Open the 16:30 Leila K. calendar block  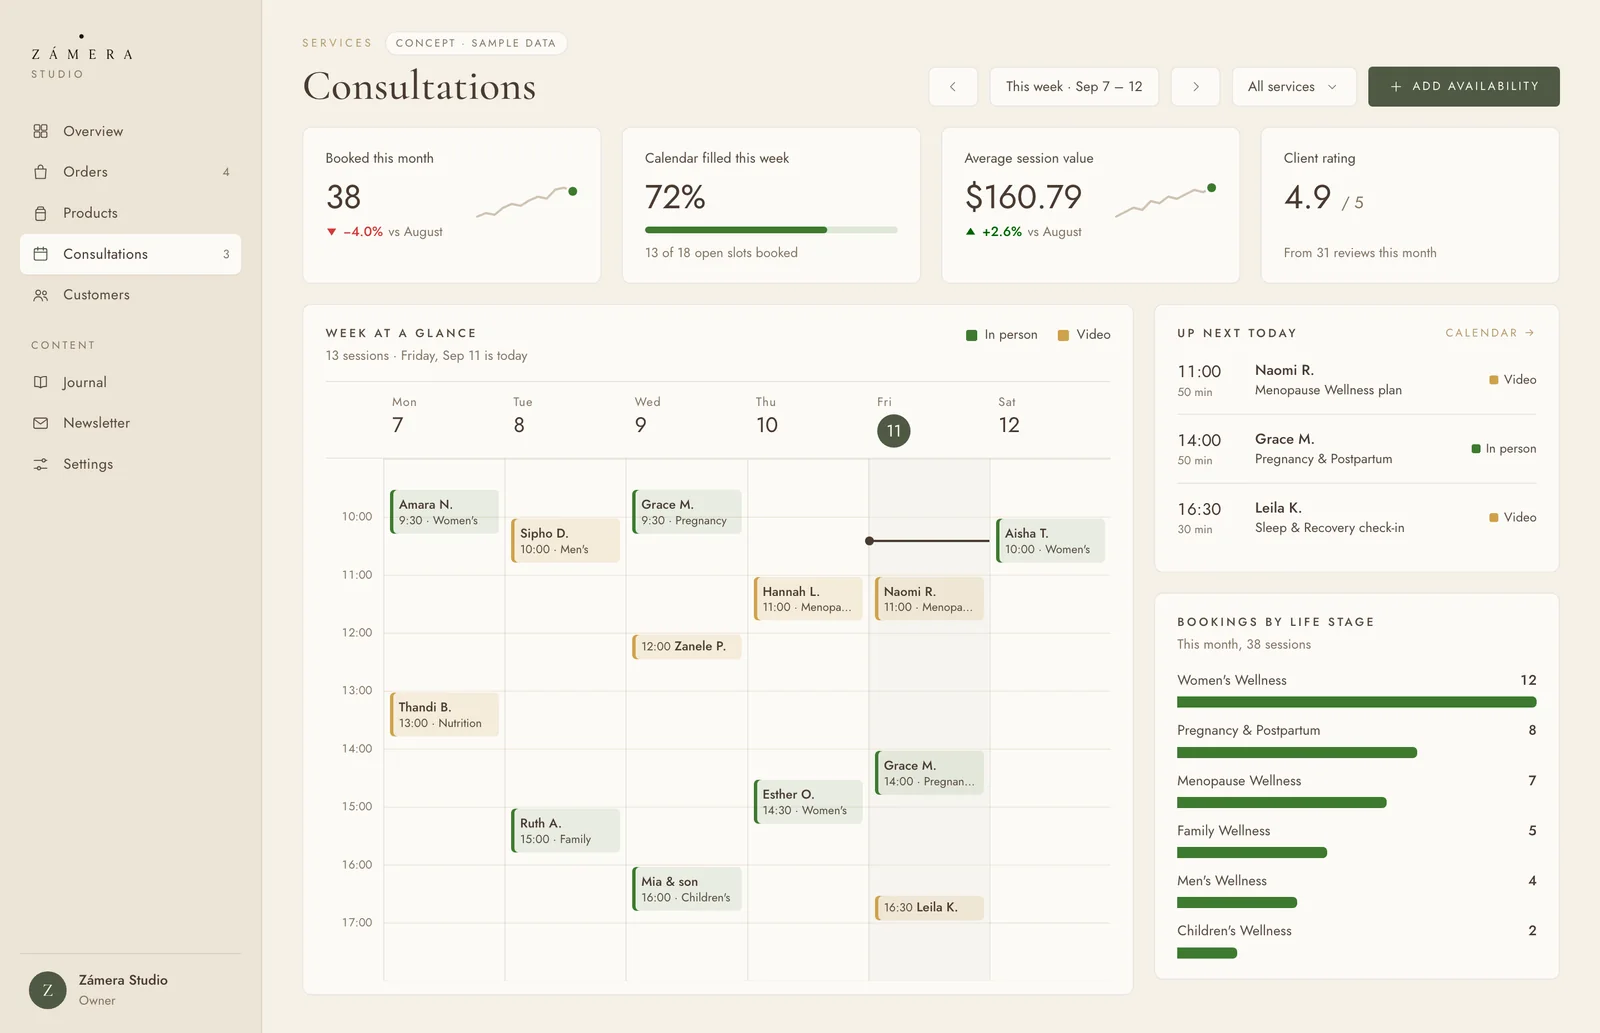[929, 907]
